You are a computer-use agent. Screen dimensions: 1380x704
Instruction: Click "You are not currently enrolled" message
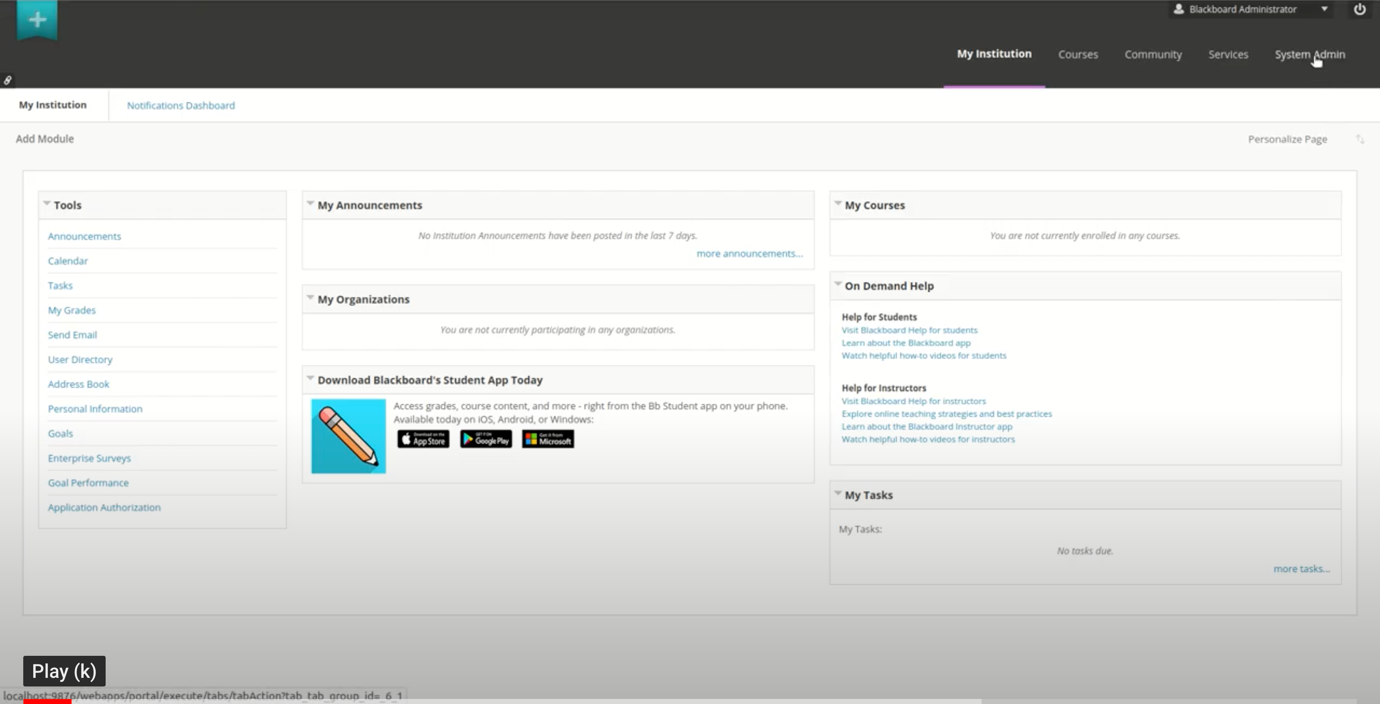(x=1085, y=236)
